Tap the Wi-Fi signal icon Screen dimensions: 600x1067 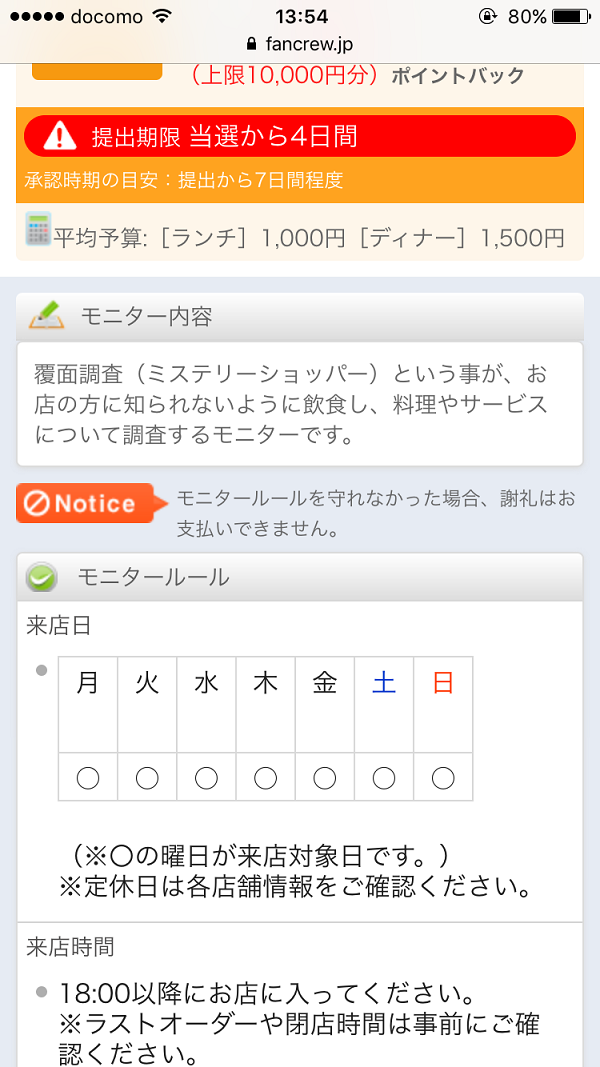[162, 16]
